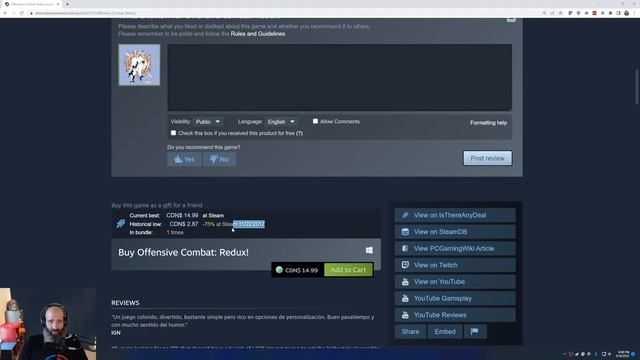Click the SteamDB database icon

[x=405, y=232]
